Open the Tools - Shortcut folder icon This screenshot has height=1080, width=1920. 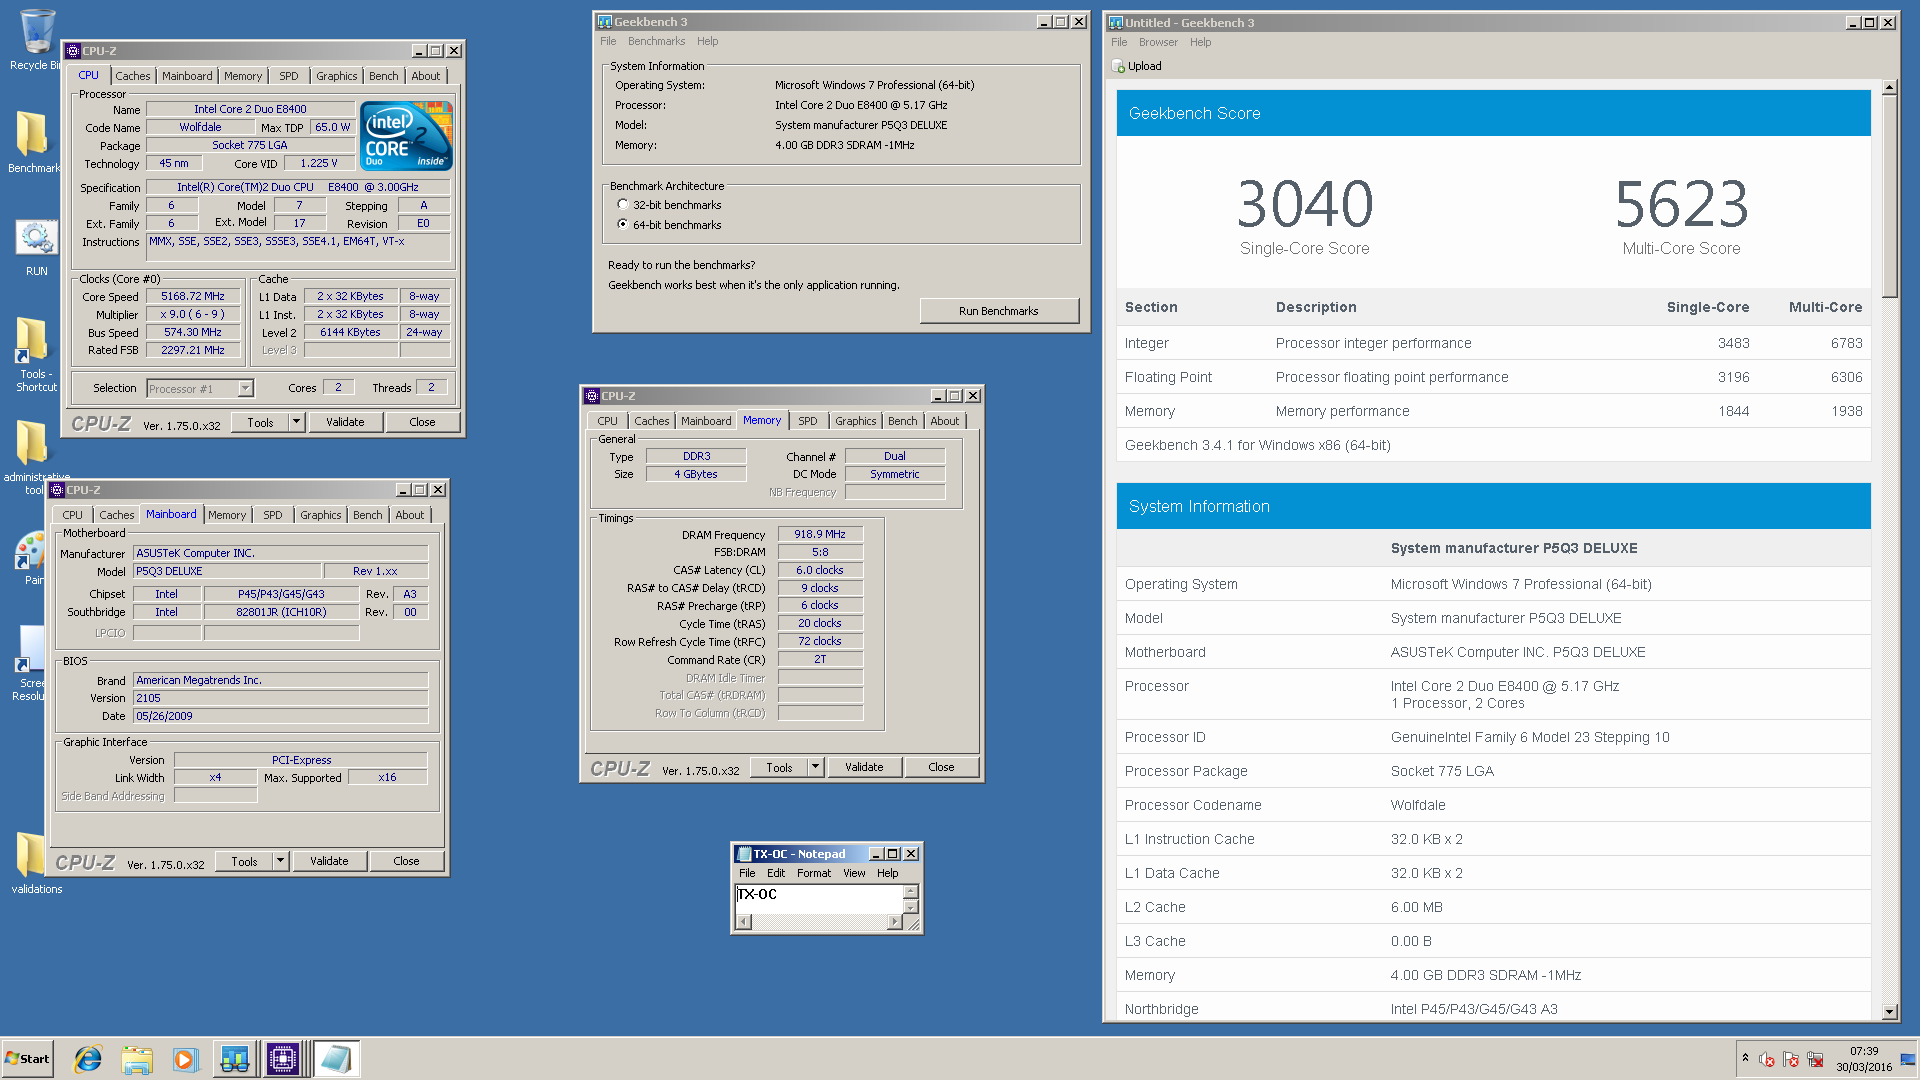(x=32, y=340)
